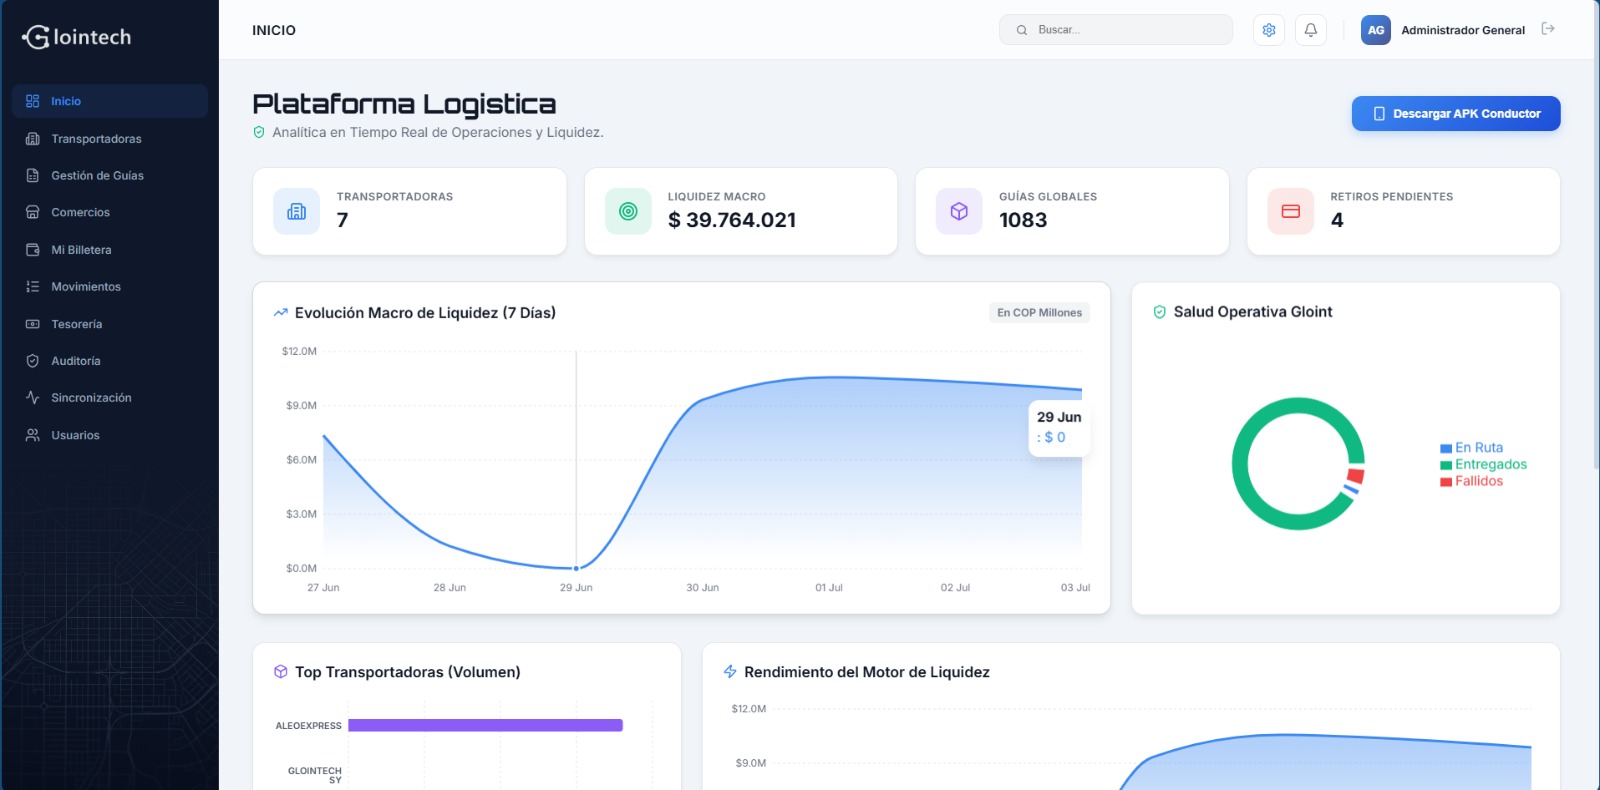This screenshot has width=1600, height=790.
Task: Click the 03 Jul axis label
Action: coord(1075,588)
